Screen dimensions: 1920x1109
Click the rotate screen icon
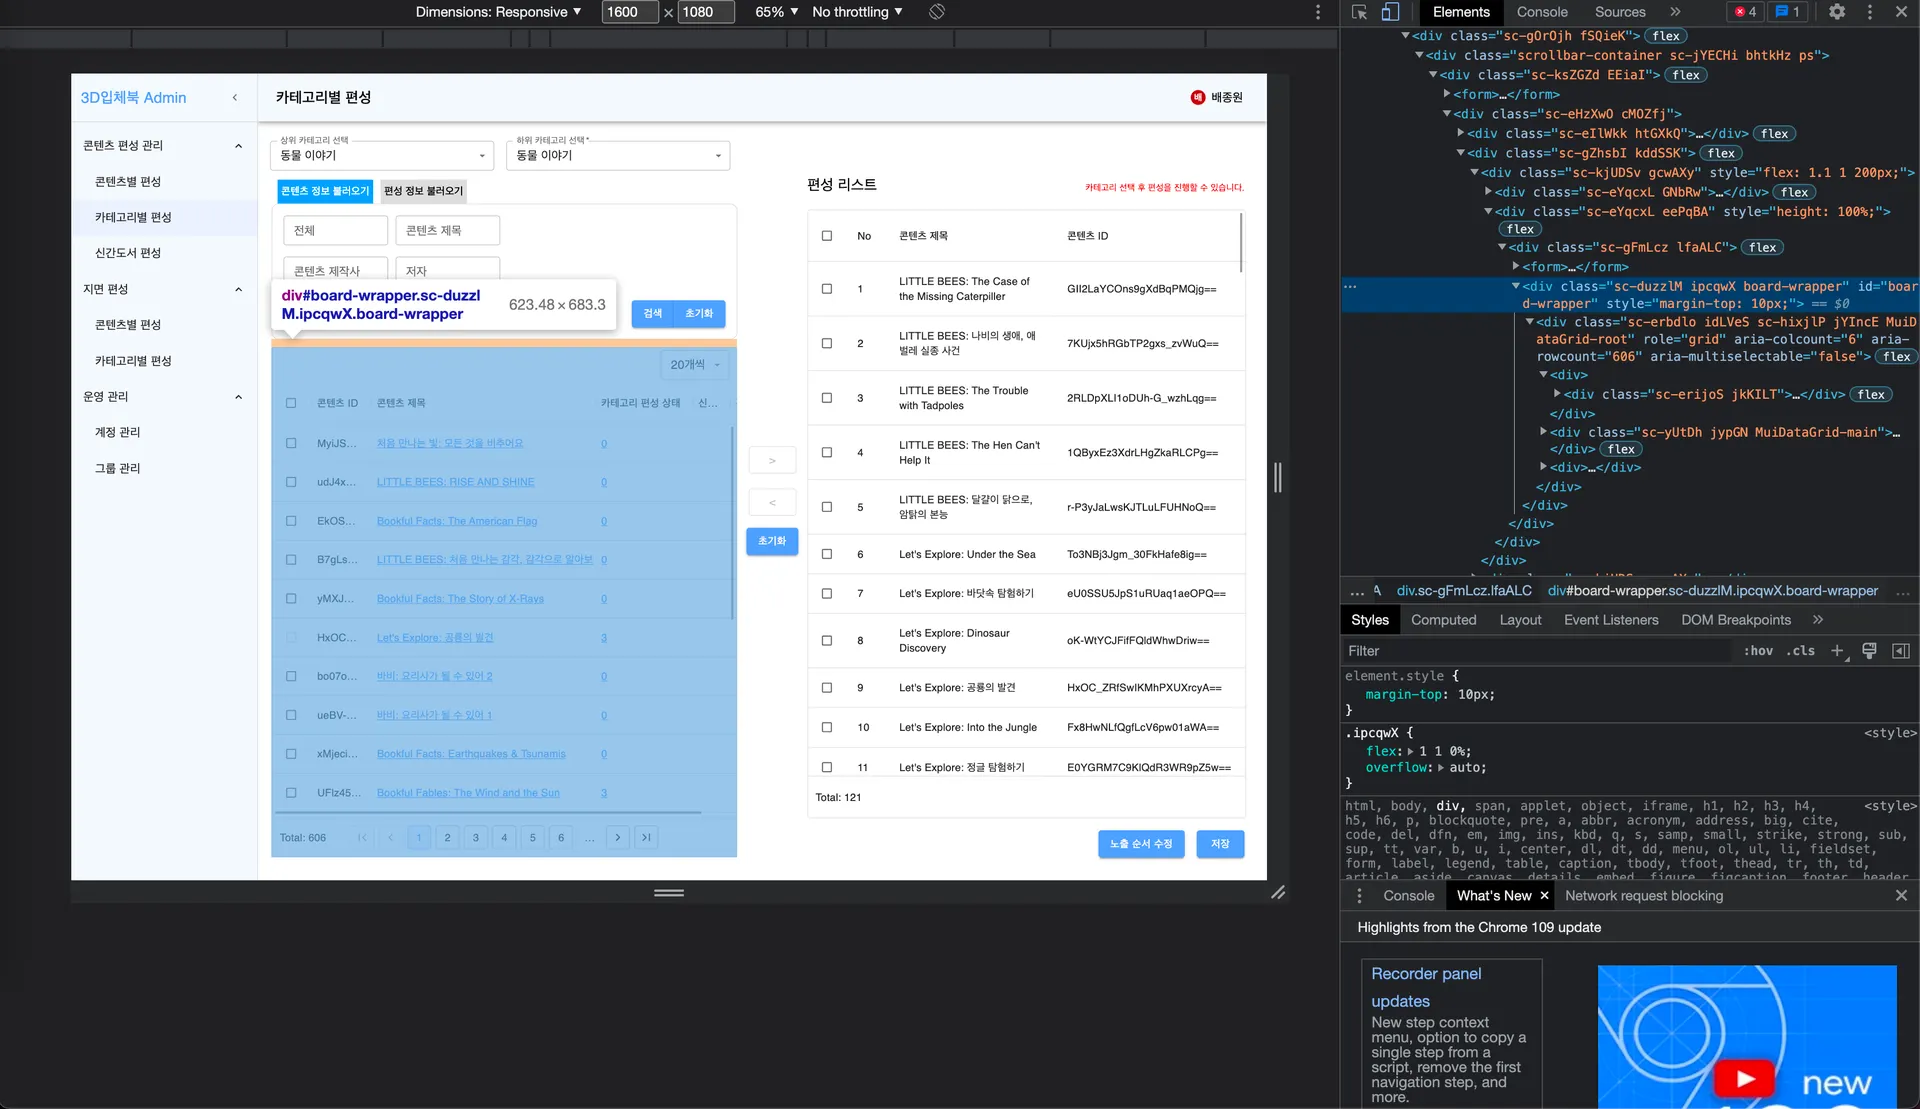pyautogui.click(x=937, y=12)
